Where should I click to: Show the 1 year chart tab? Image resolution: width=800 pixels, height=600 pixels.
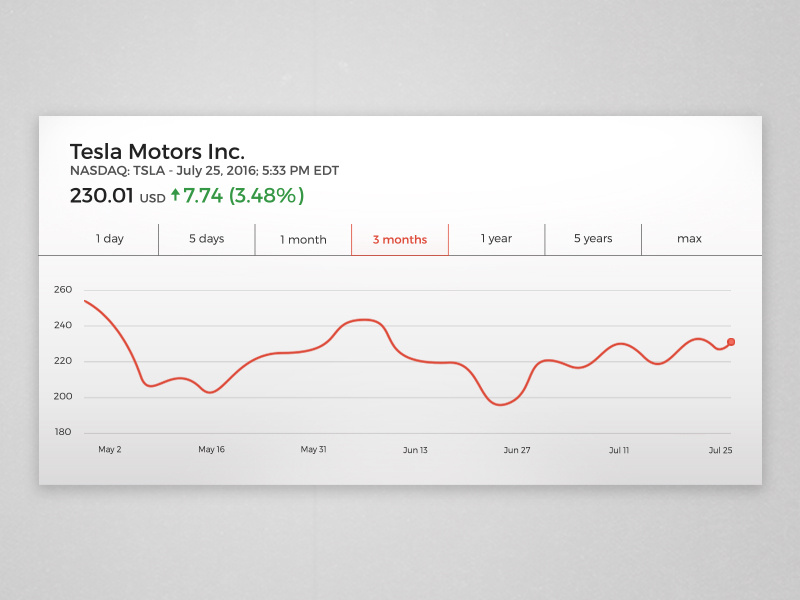pos(496,239)
